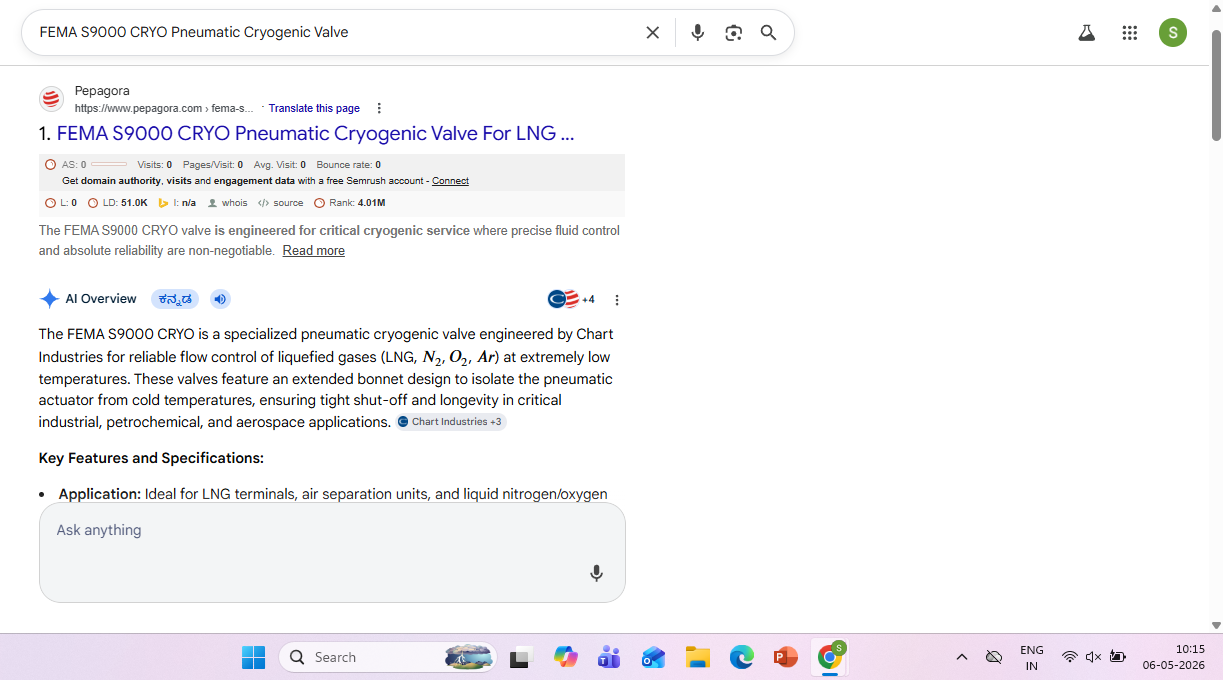This screenshot has height=680, width=1223.
Task: Open Search Labs flask icon
Action: coord(1087,33)
